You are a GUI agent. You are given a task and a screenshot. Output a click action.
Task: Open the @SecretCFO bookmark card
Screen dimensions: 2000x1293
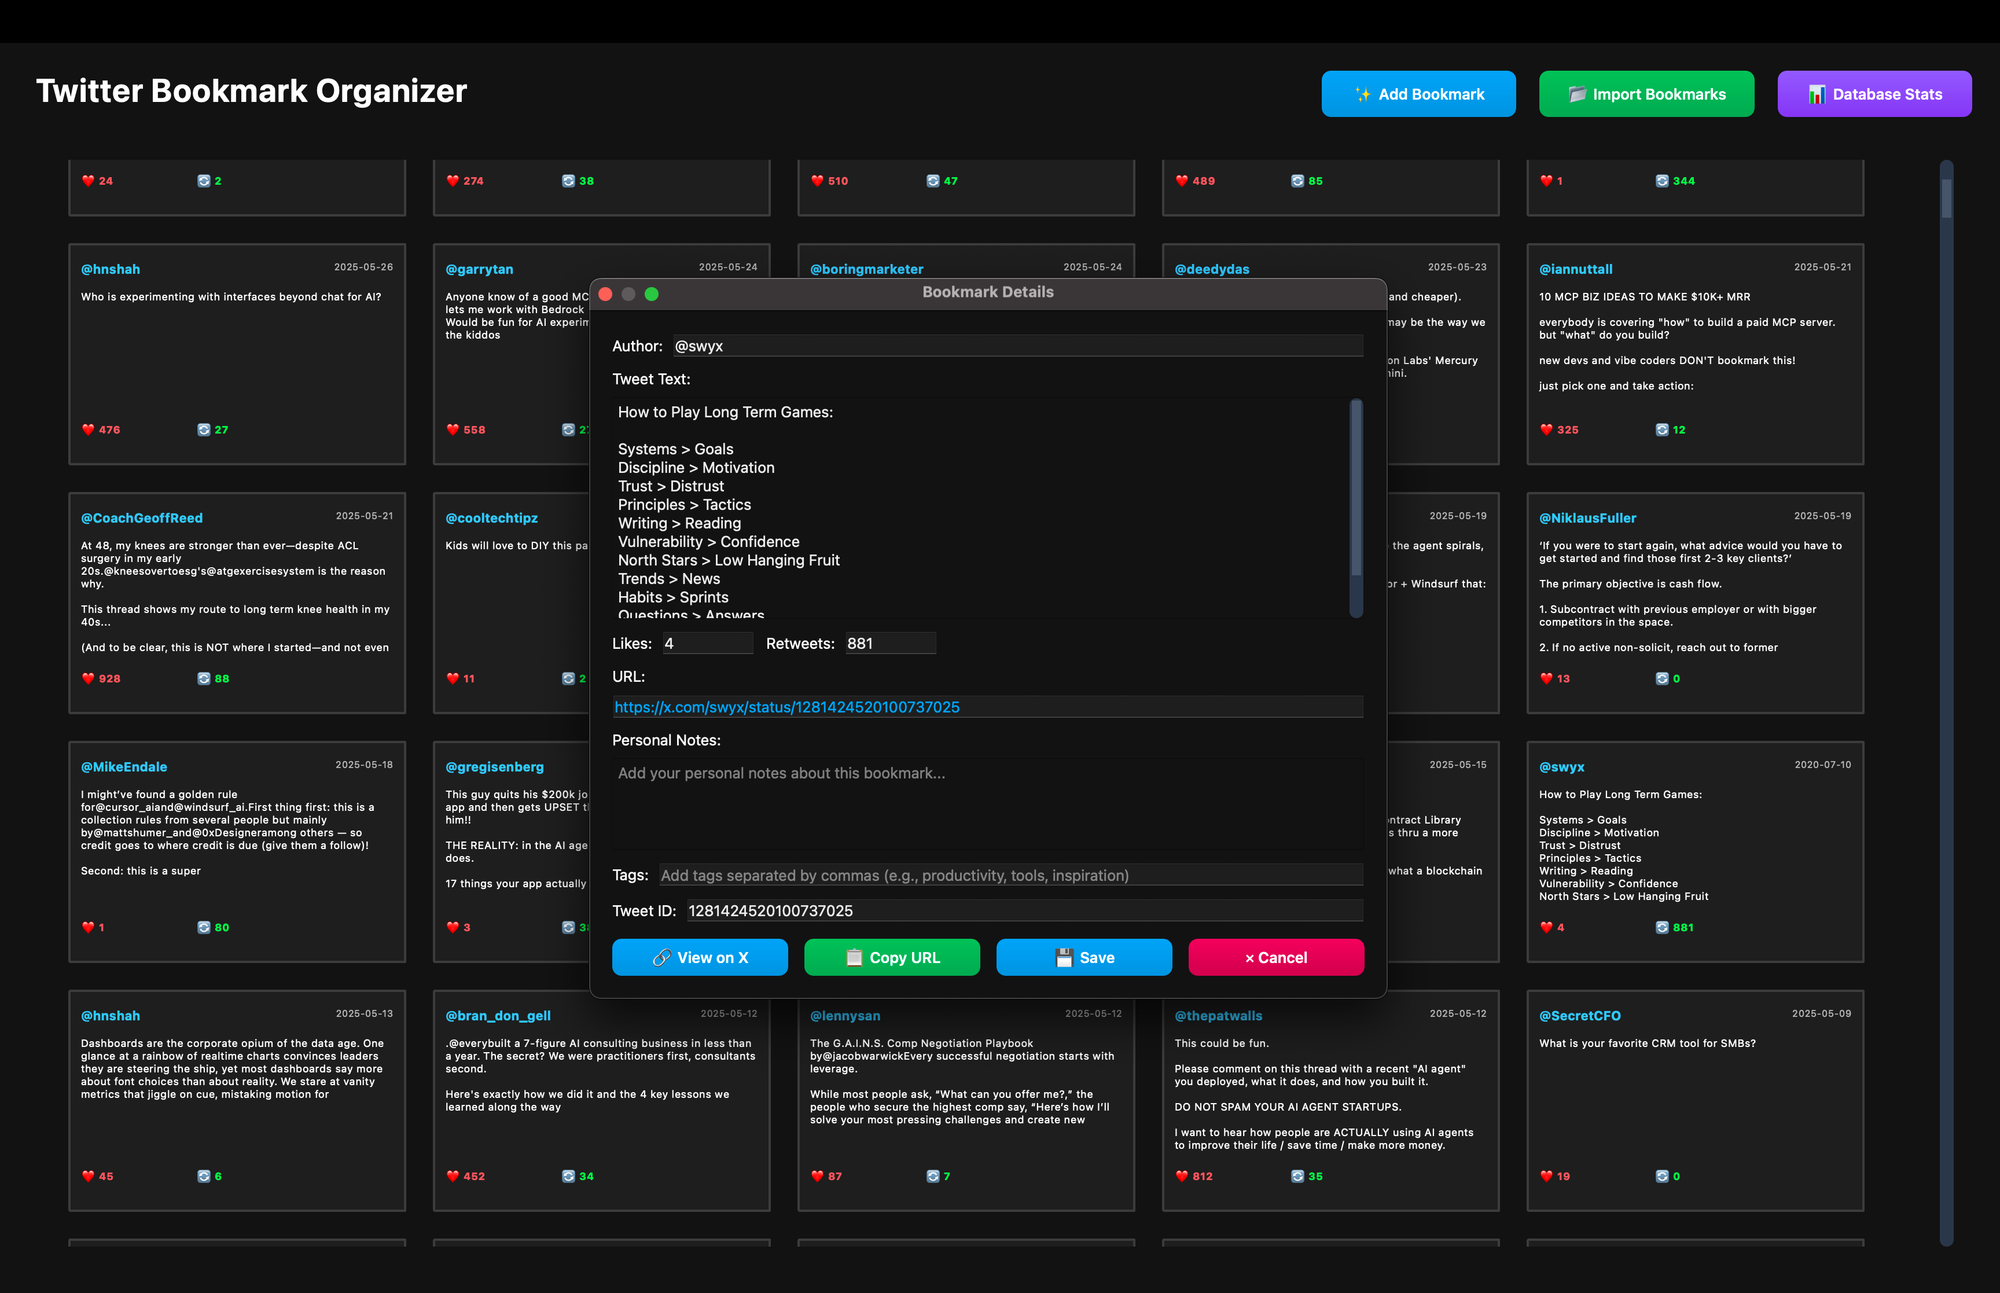(1694, 1100)
